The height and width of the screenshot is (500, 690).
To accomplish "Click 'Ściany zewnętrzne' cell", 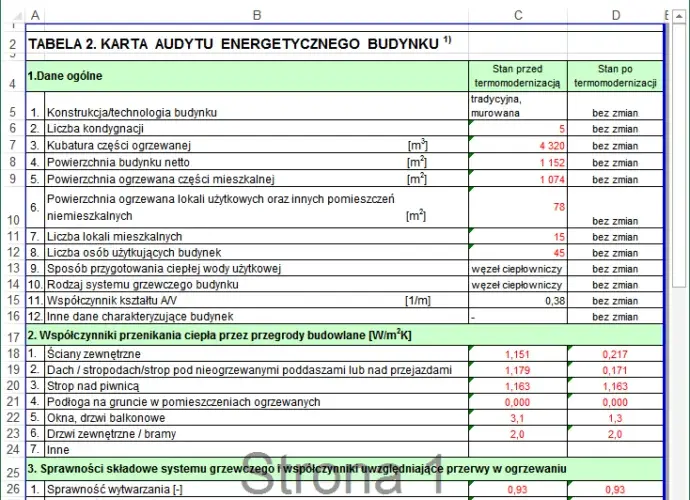I will click(x=257, y=354).
